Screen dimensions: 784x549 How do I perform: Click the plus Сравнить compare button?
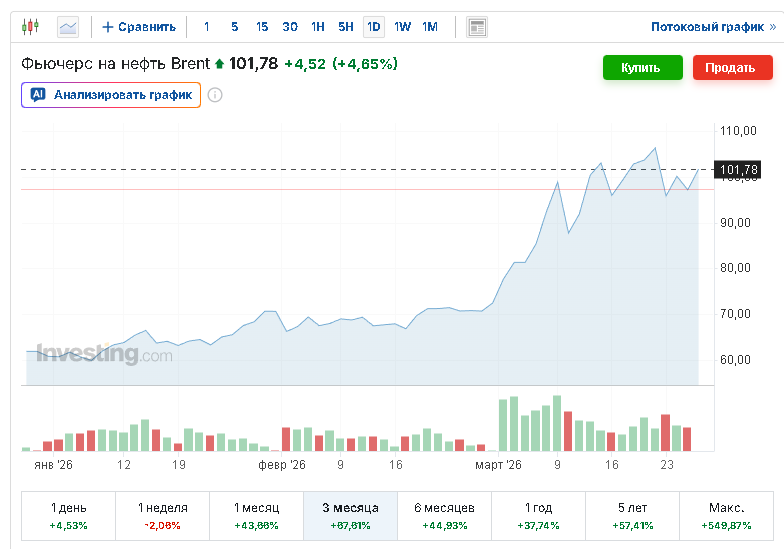pyautogui.click(x=139, y=27)
